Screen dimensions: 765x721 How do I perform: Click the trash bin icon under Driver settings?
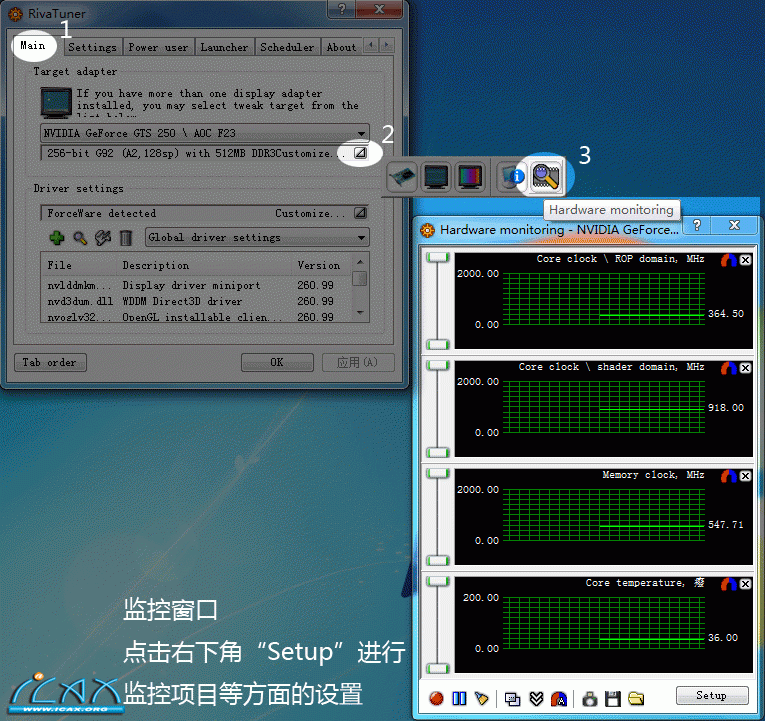(x=126, y=238)
